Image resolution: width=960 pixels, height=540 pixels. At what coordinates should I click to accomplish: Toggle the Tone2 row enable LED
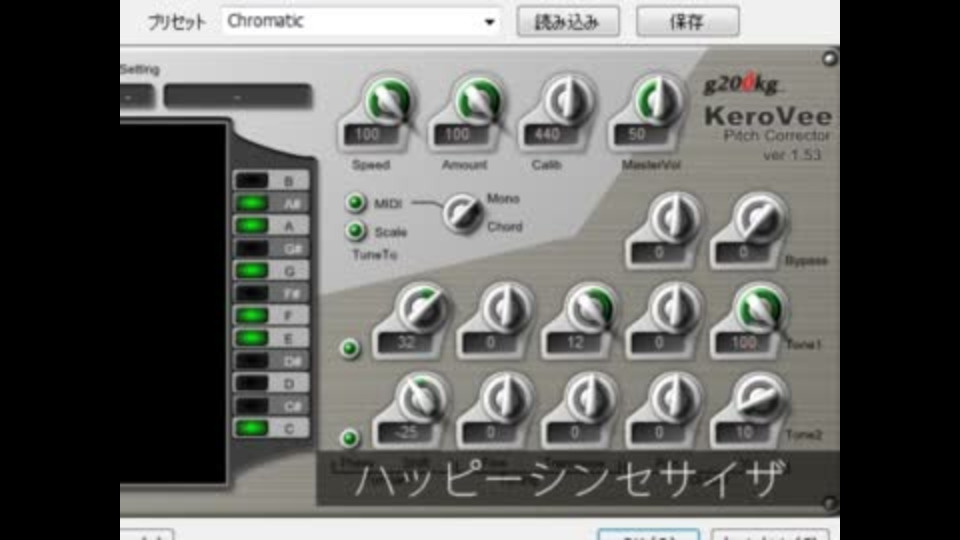coord(350,438)
